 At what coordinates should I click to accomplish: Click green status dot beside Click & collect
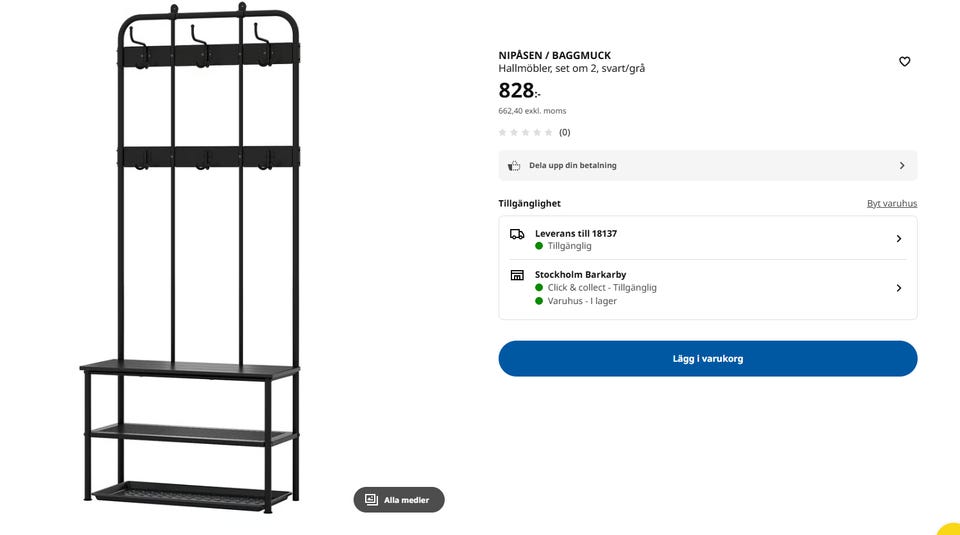tap(539, 288)
